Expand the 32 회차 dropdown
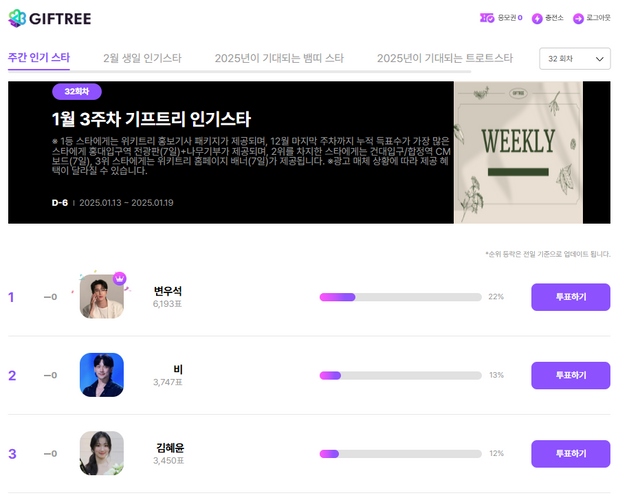This screenshot has width=640, height=494. (575, 59)
